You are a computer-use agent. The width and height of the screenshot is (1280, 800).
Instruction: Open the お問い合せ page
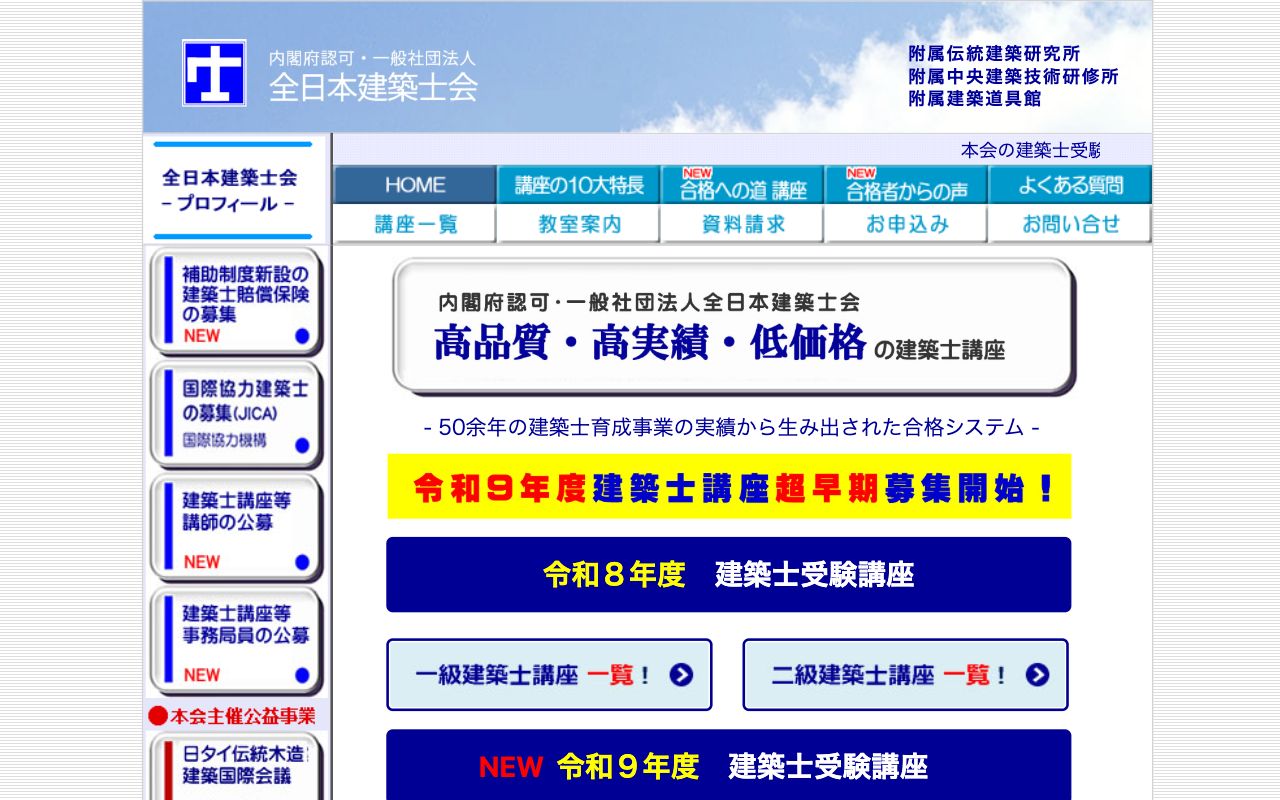pos(1069,224)
